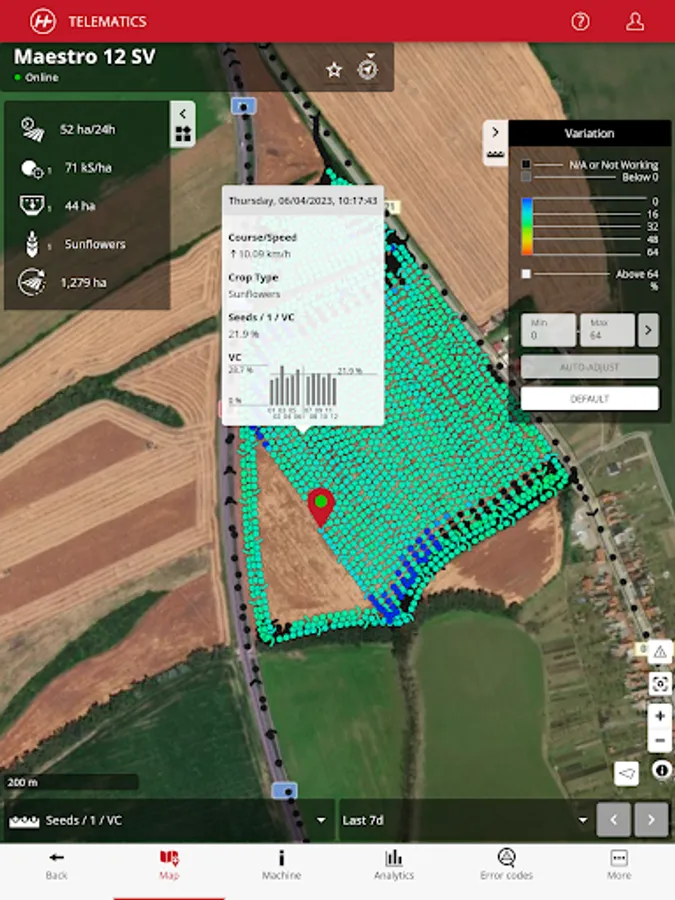Open the warning triangle map icon
The width and height of the screenshot is (675, 900).
660,653
